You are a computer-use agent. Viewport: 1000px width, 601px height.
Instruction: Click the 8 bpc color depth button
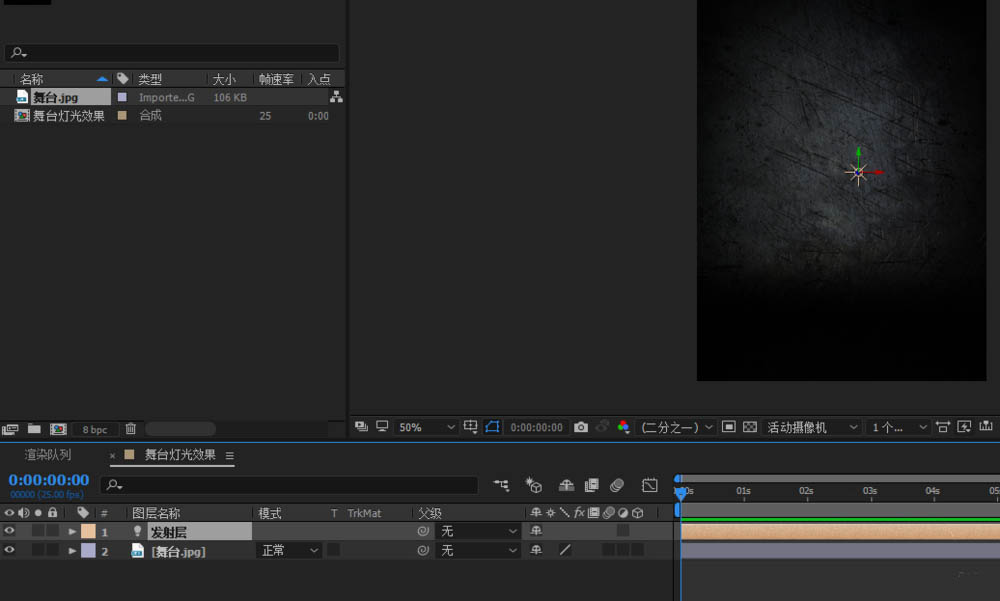click(95, 429)
